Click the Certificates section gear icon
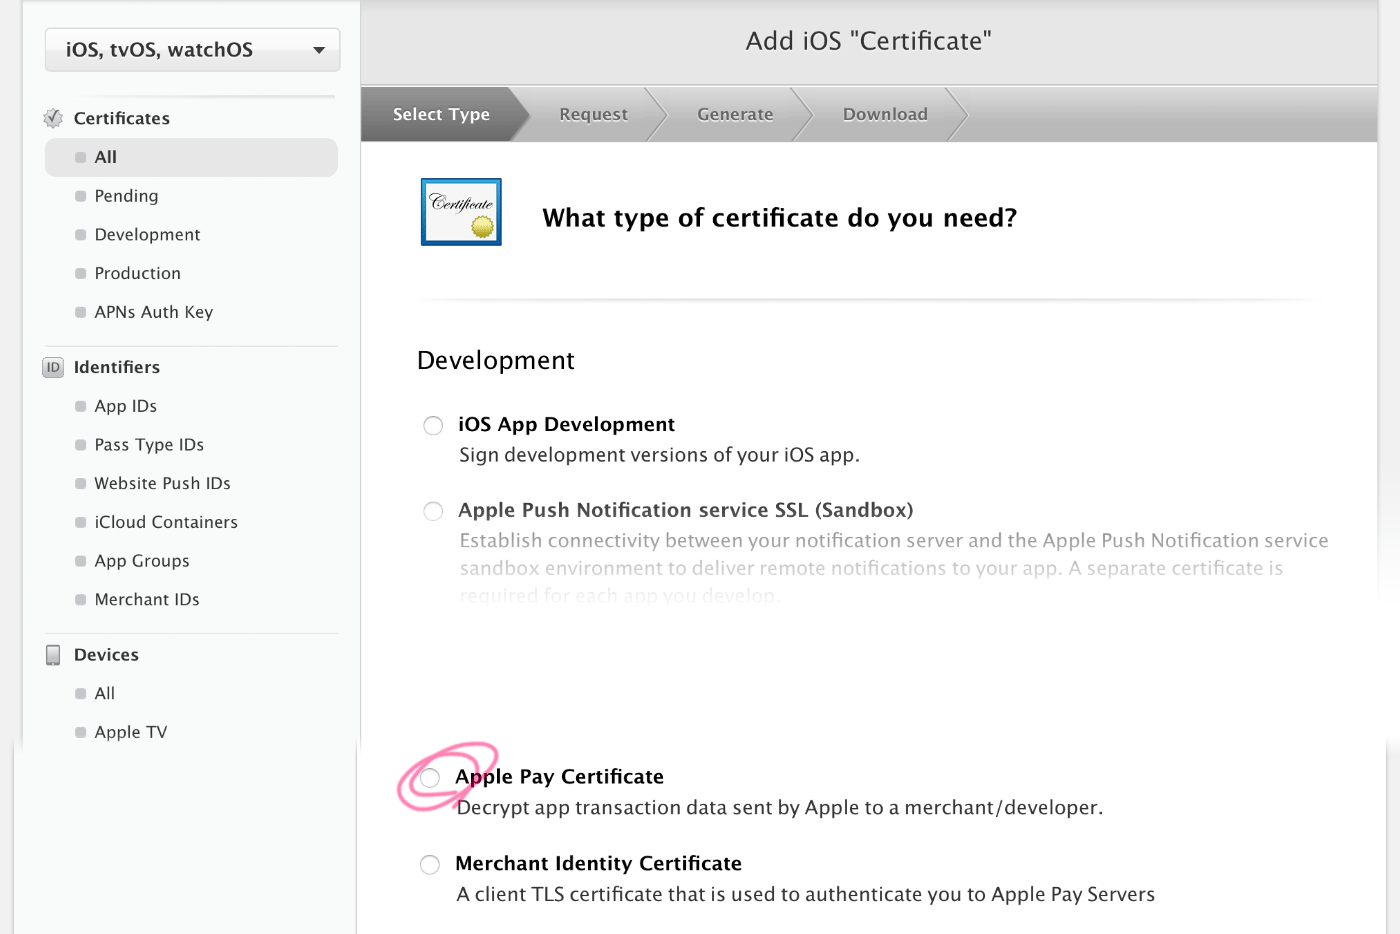 [53, 118]
